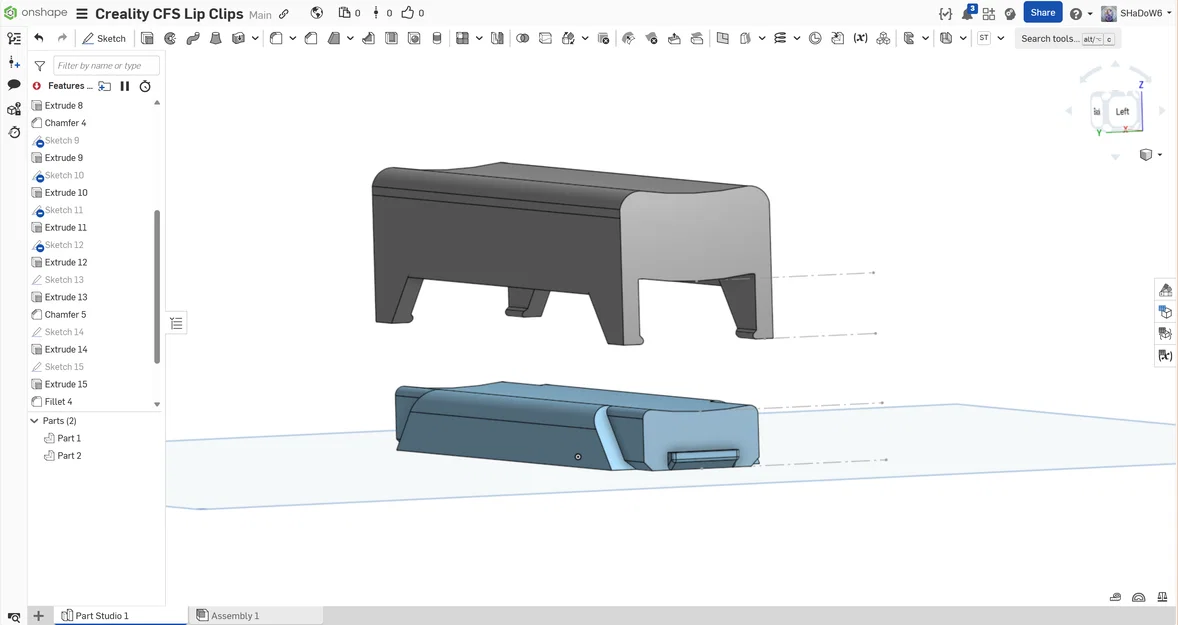Open the Draft tool dropdown arrow

(x=350, y=38)
